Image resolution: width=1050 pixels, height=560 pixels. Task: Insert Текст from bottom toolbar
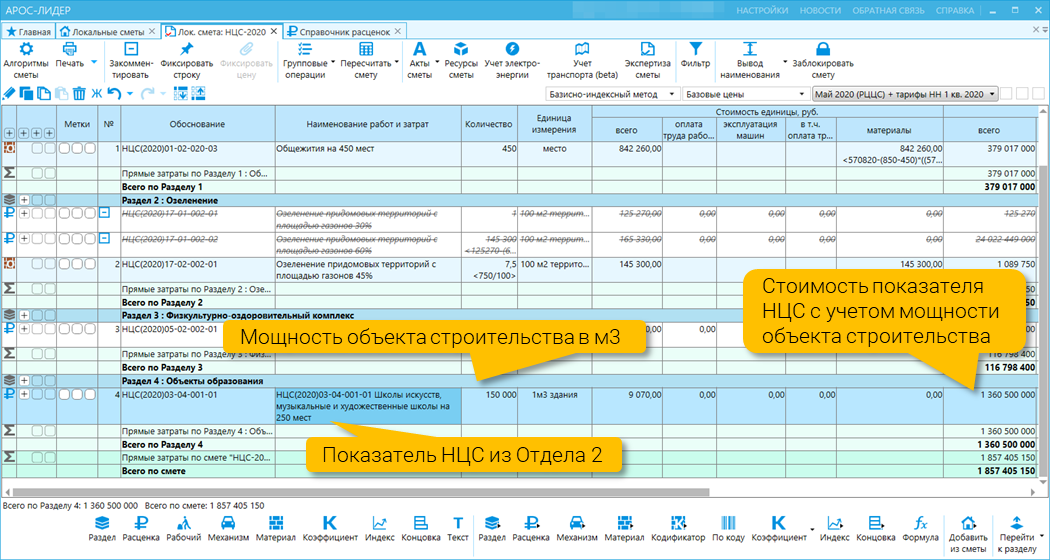[458, 529]
